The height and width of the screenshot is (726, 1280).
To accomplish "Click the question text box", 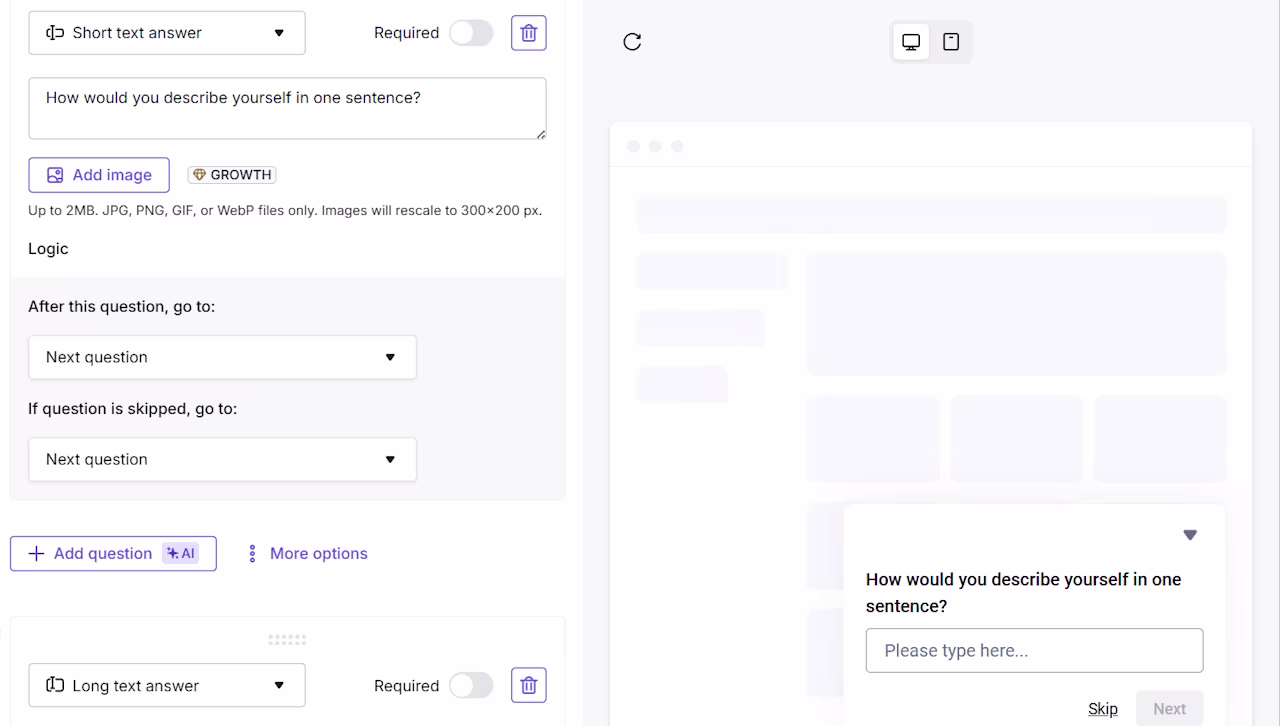I will click(x=287, y=108).
